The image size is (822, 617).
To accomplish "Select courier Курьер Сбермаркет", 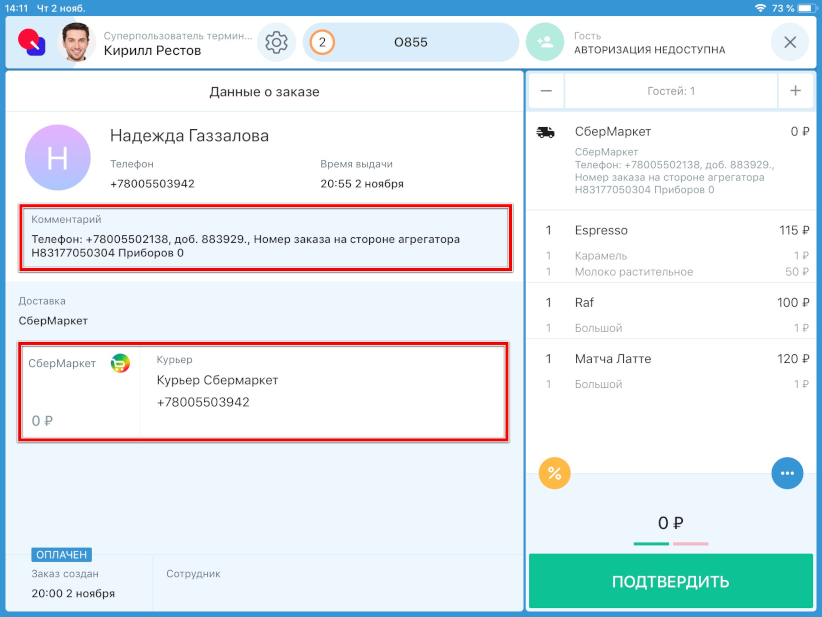I will [x=217, y=381].
